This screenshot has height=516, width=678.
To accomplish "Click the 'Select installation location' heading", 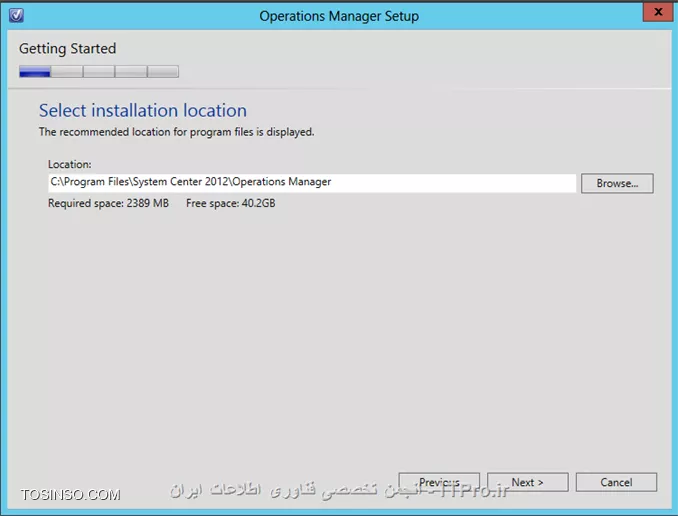I will [x=143, y=110].
